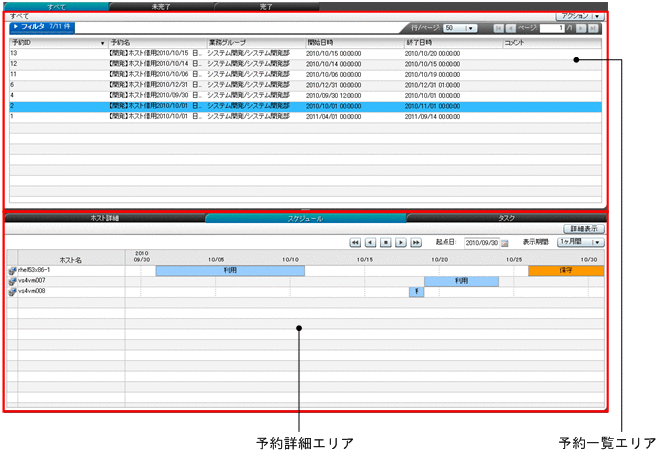Click the 起点日 date field 2010/09/30
The image size is (660, 455).
tap(482, 243)
